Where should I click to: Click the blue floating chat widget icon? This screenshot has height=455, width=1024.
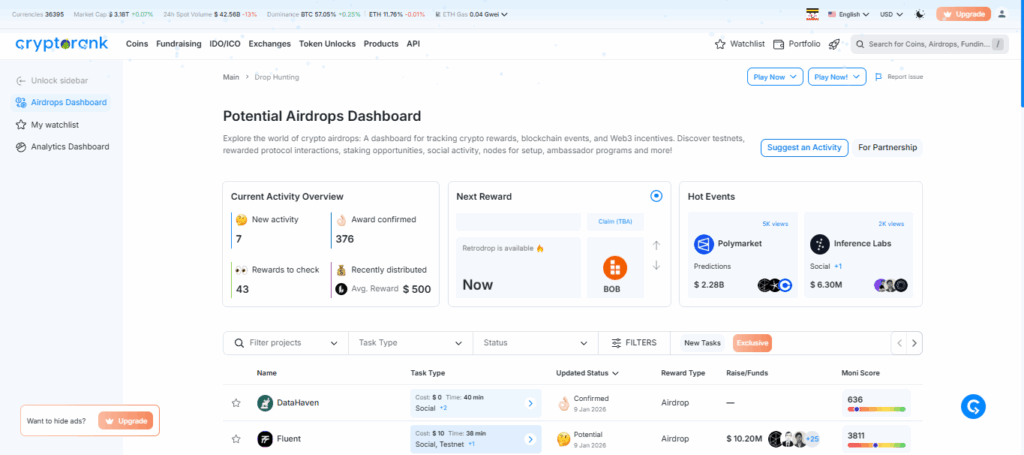pos(973,407)
